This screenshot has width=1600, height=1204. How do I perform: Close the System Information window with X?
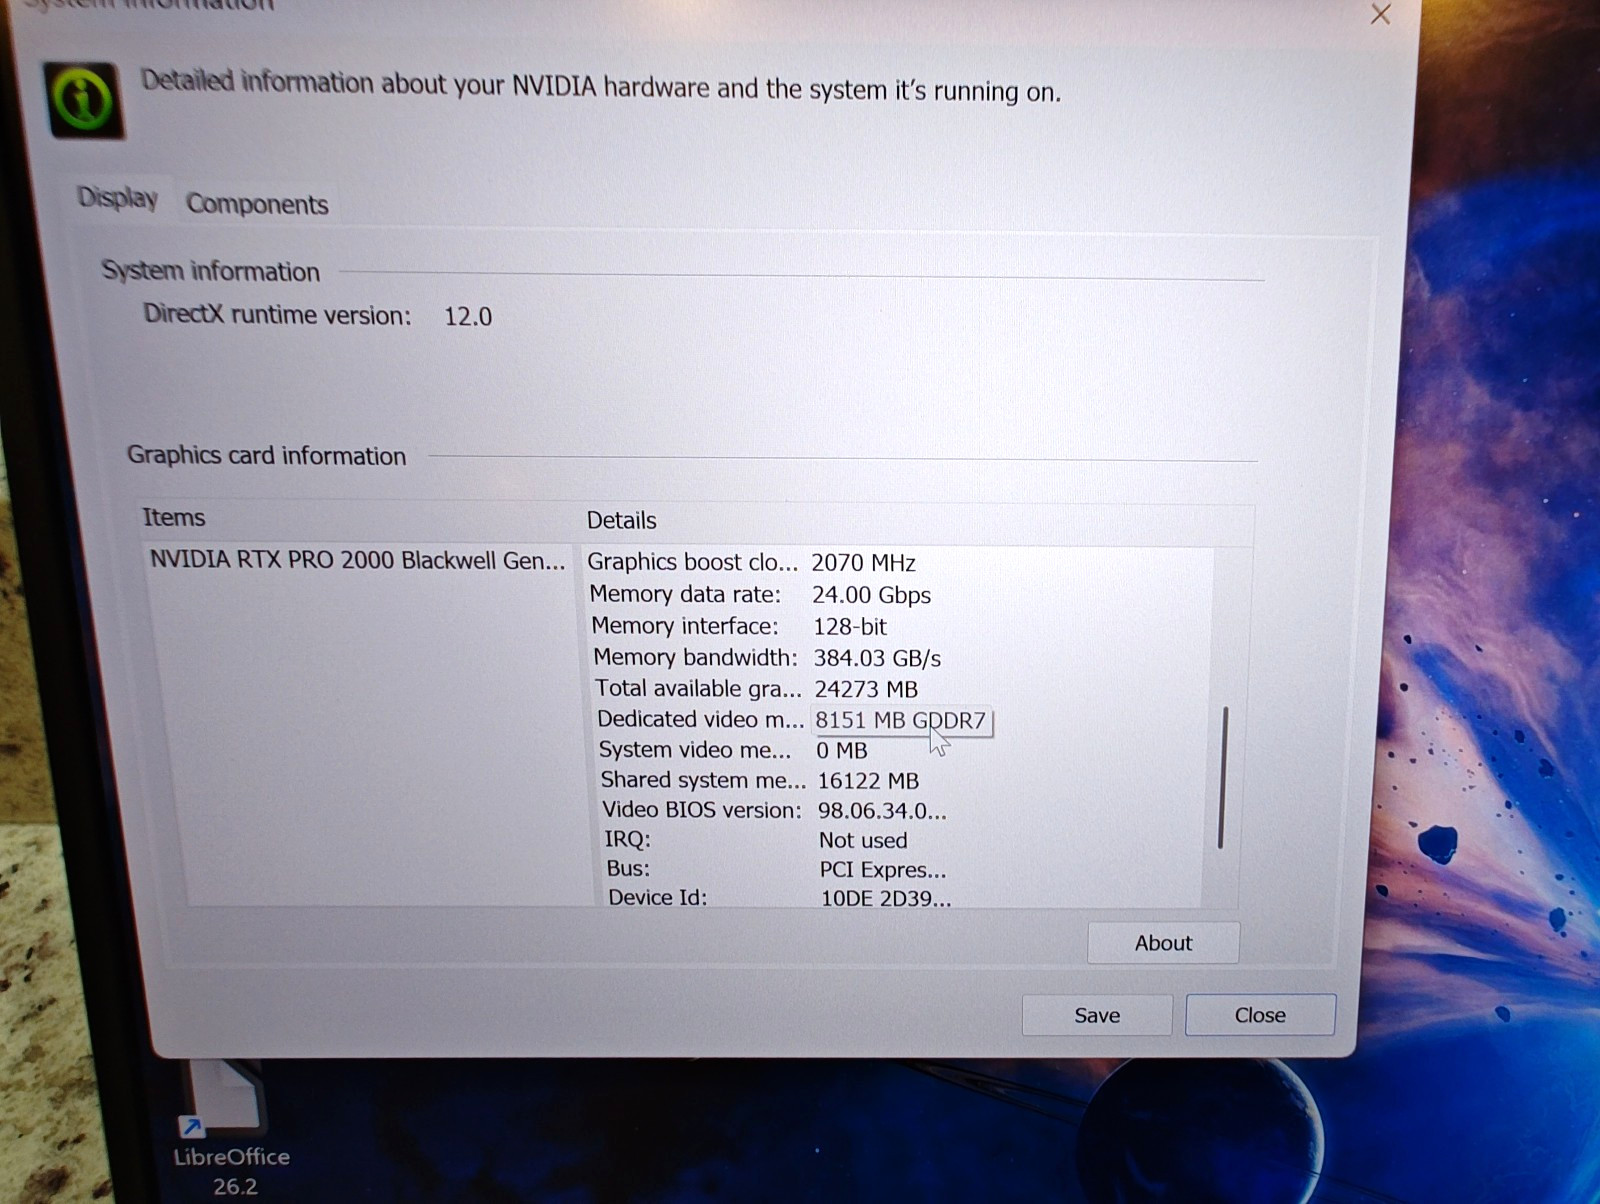tap(1380, 14)
